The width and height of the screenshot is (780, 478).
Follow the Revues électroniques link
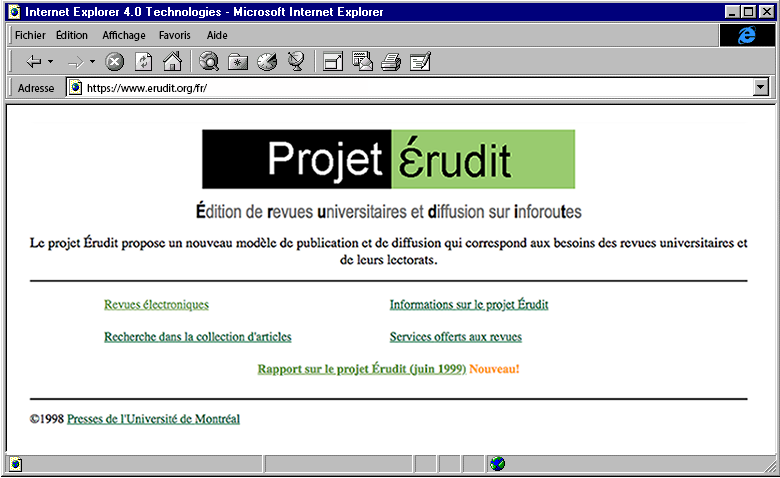(156, 305)
